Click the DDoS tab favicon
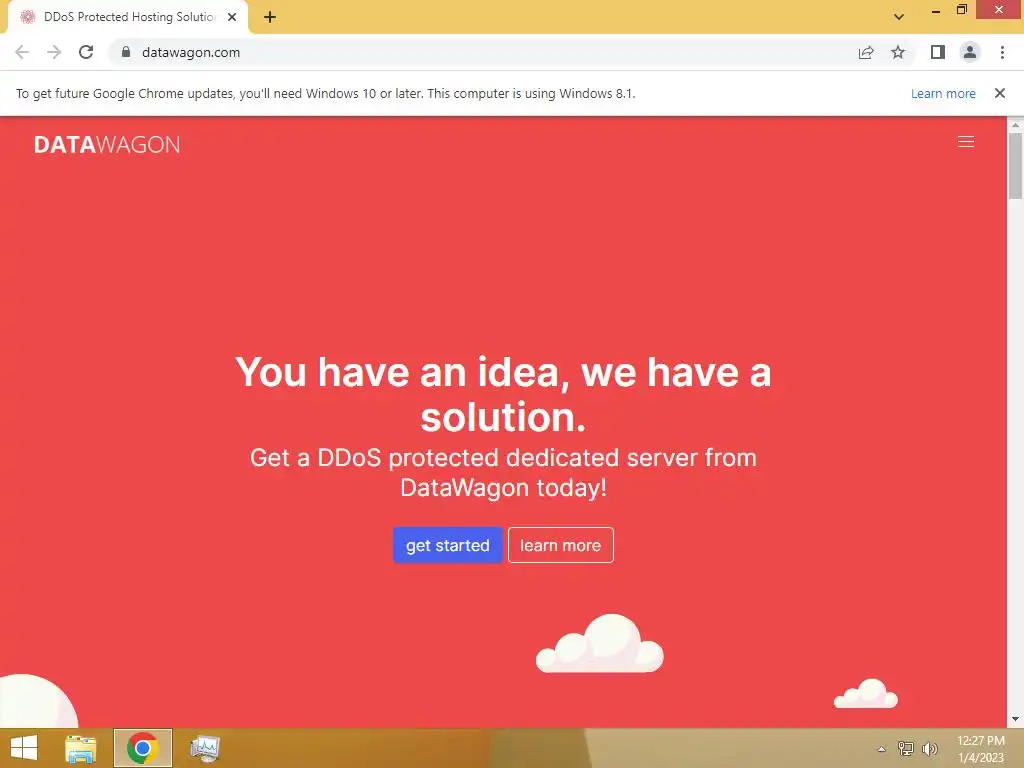 click(27, 17)
